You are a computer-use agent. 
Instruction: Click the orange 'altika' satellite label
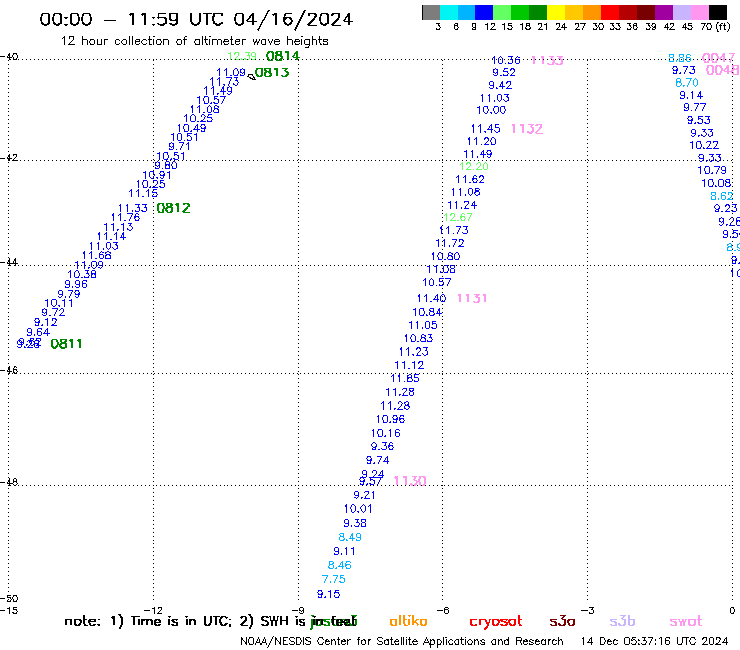[x=408, y=622]
